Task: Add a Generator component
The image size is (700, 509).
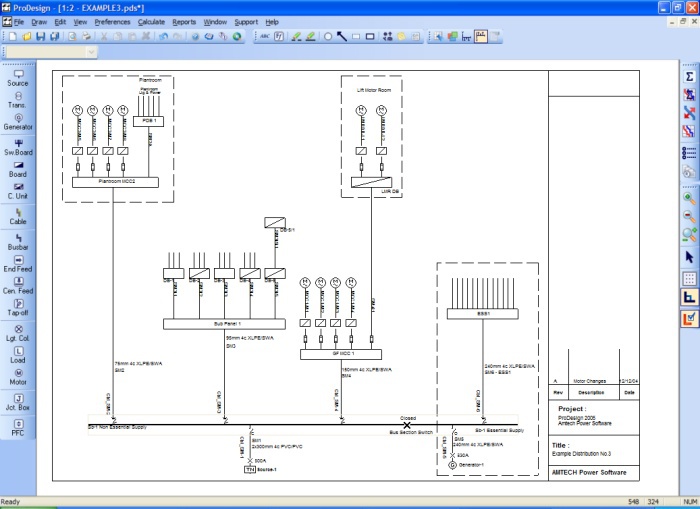Action: [x=18, y=122]
